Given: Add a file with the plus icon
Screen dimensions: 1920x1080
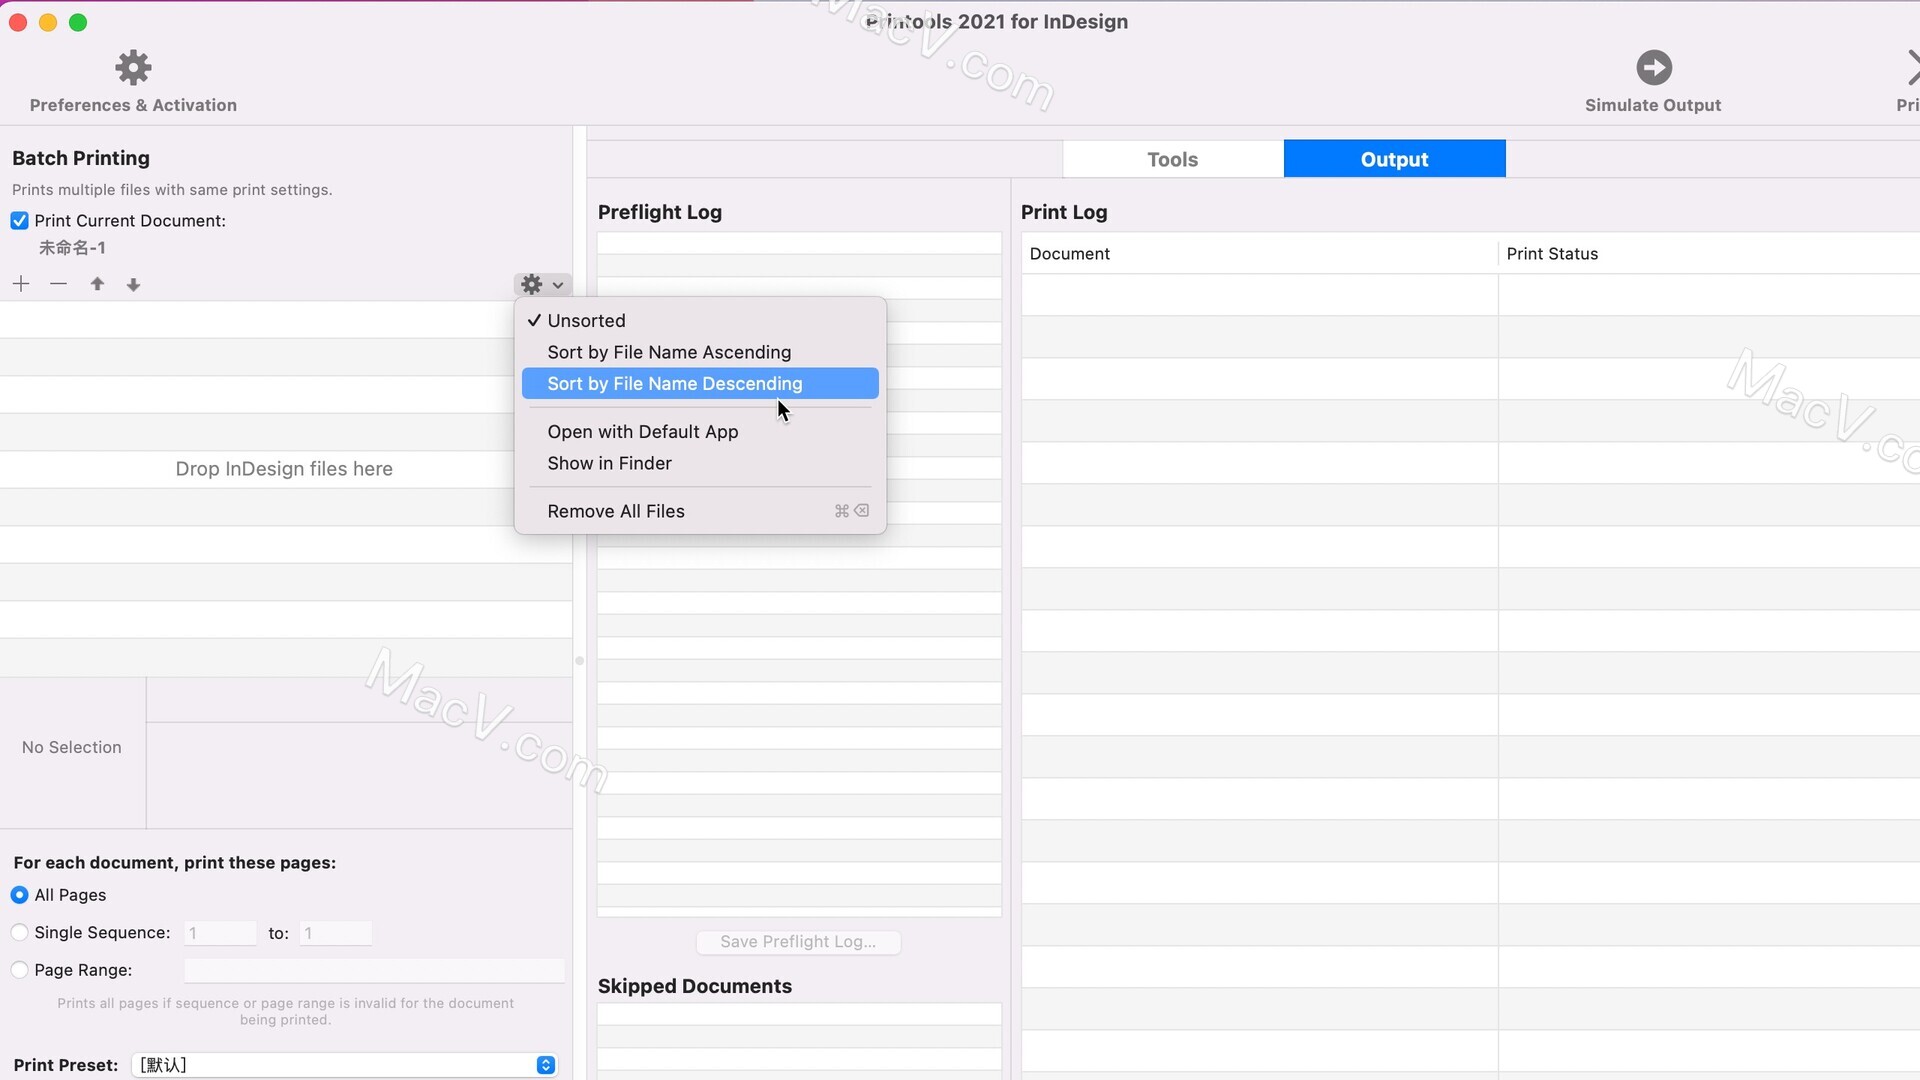Looking at the screenshot, I should [21, 284].
